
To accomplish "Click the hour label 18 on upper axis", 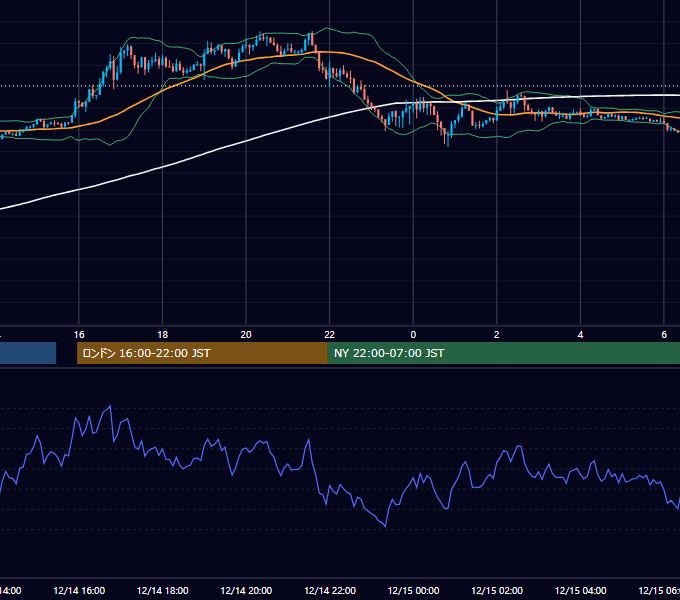I will coord(163,335).
